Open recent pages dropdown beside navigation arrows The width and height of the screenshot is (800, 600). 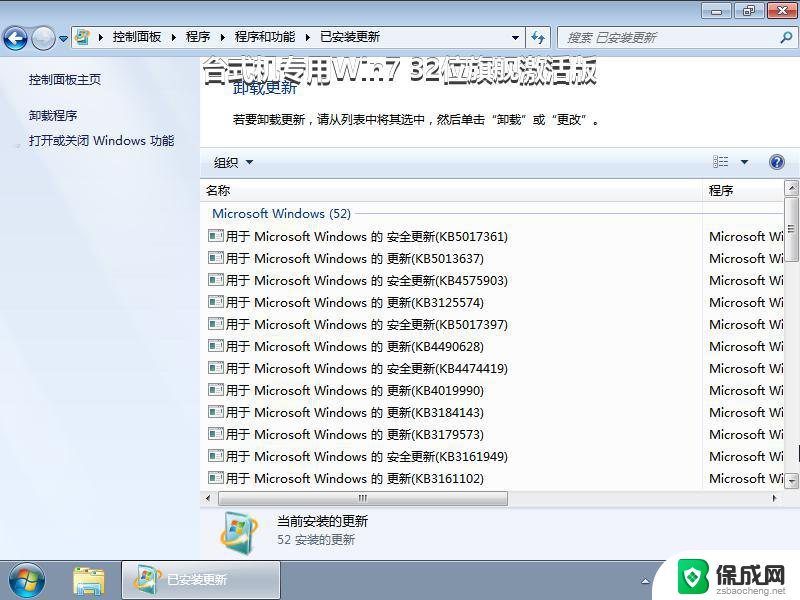point(63,38)
